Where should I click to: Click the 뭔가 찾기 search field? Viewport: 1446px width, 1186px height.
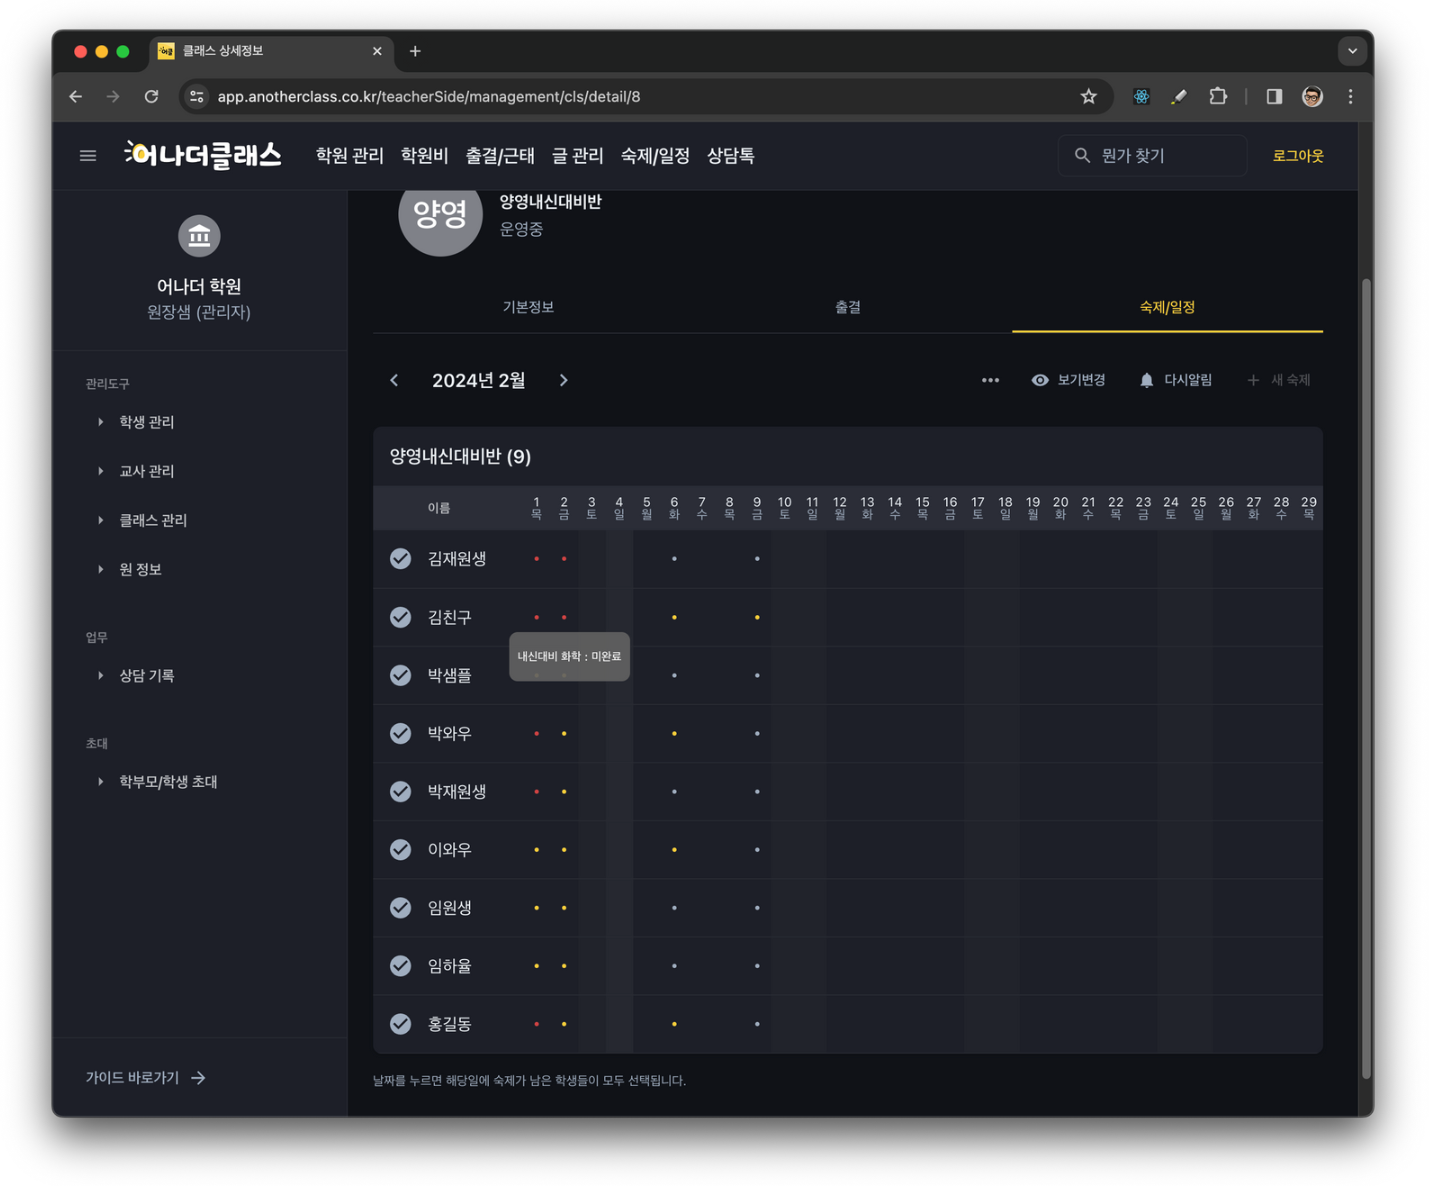tap(1152, 156)
